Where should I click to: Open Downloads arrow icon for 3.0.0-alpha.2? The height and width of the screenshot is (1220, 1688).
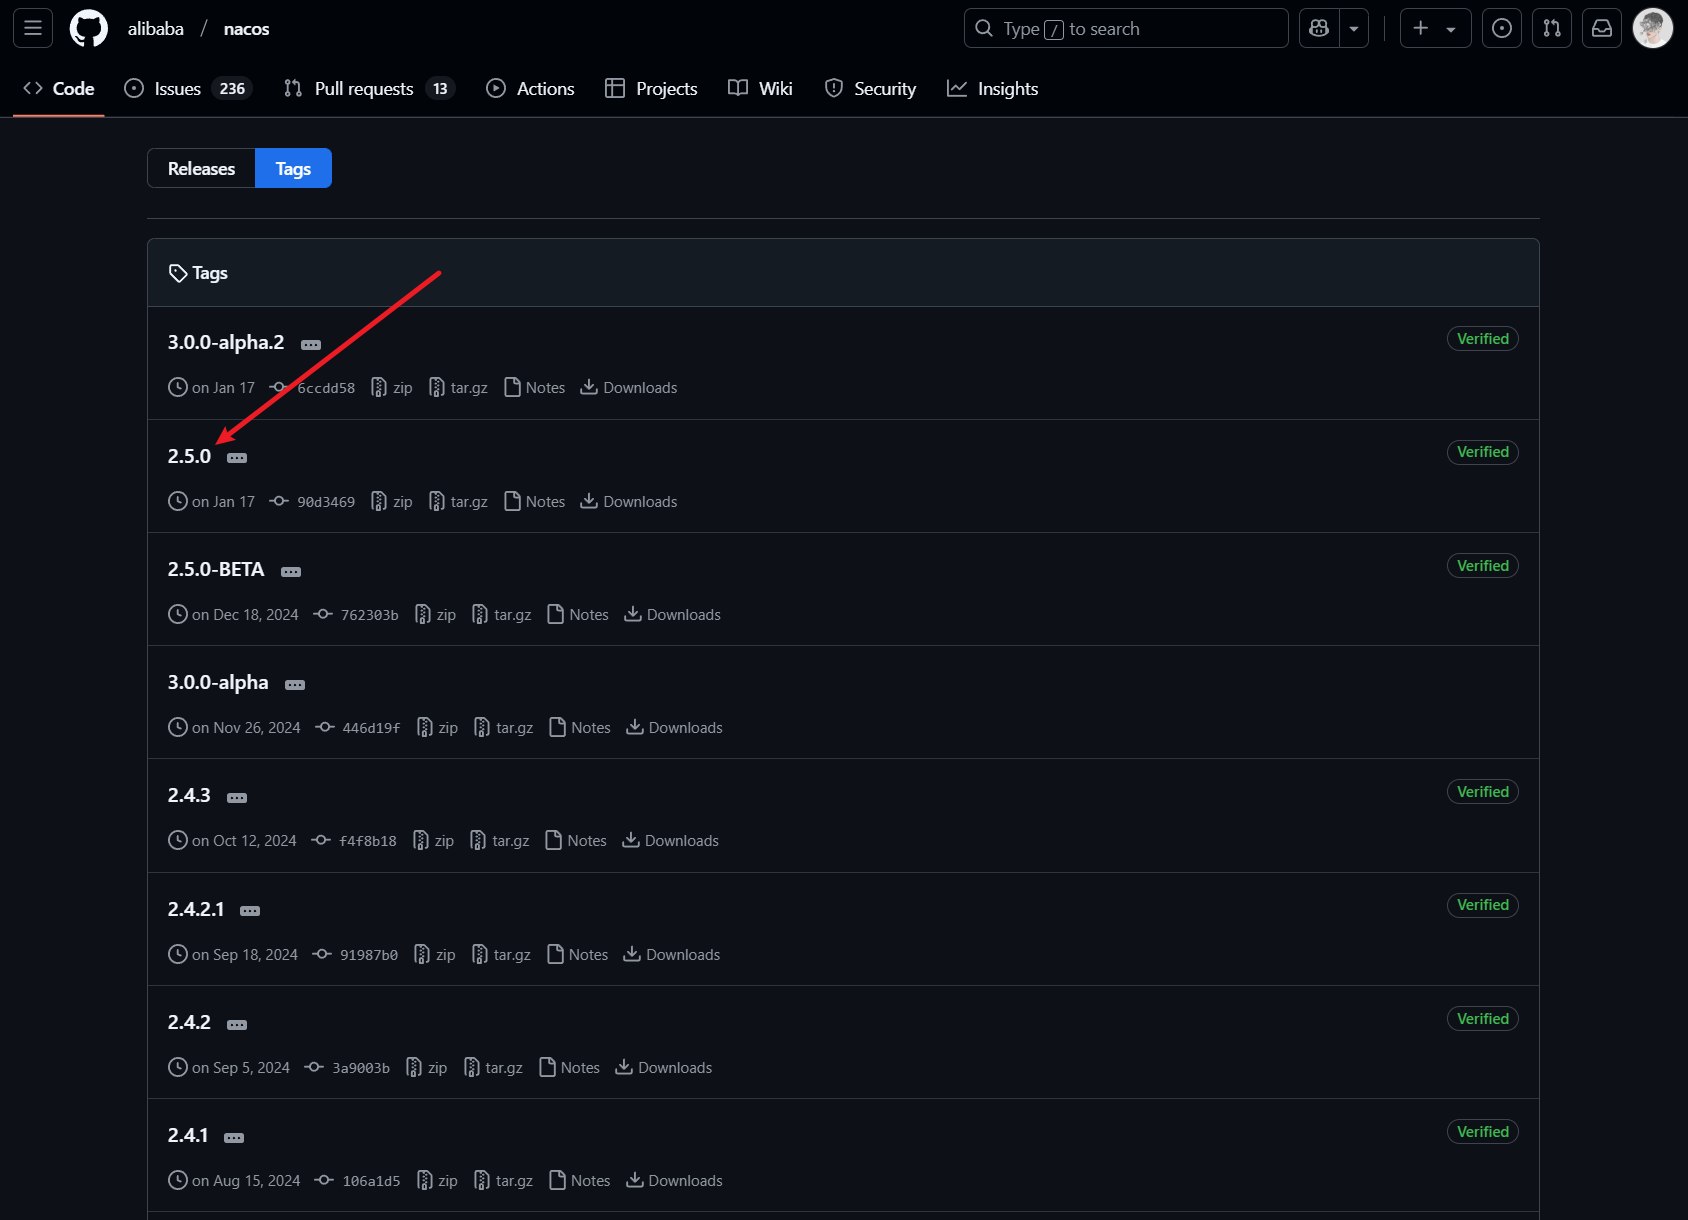tap(590, 387)
